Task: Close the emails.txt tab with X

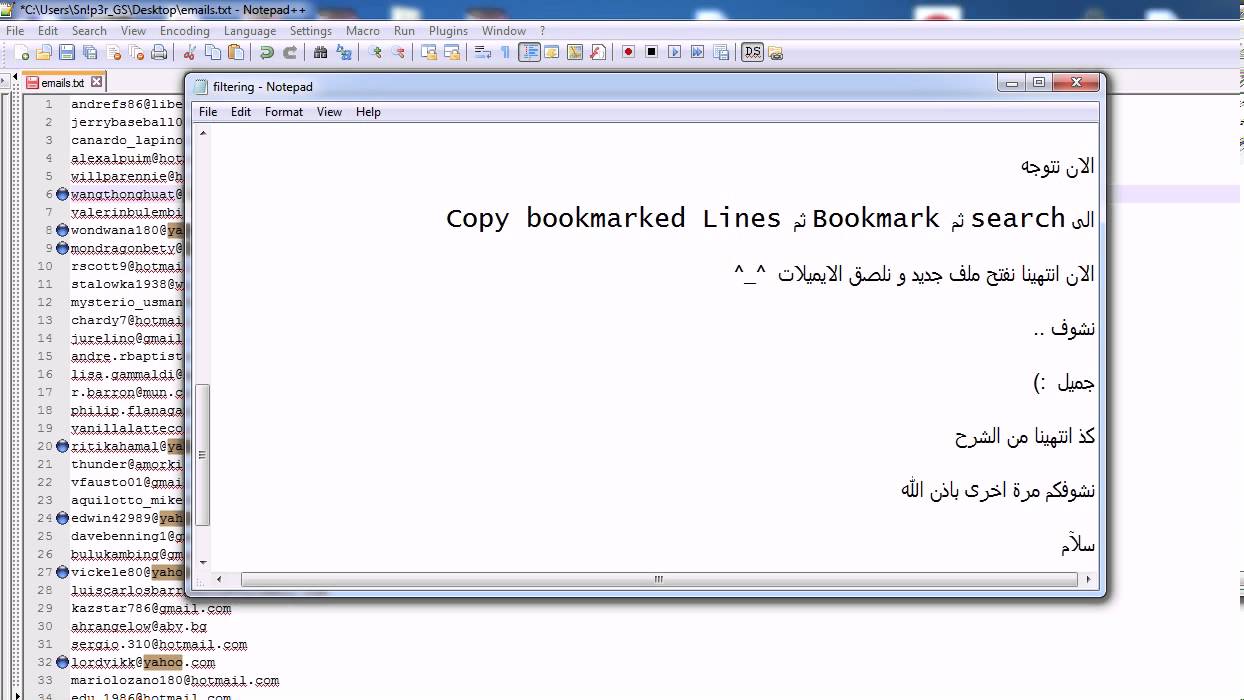Action: coord(96,83)
